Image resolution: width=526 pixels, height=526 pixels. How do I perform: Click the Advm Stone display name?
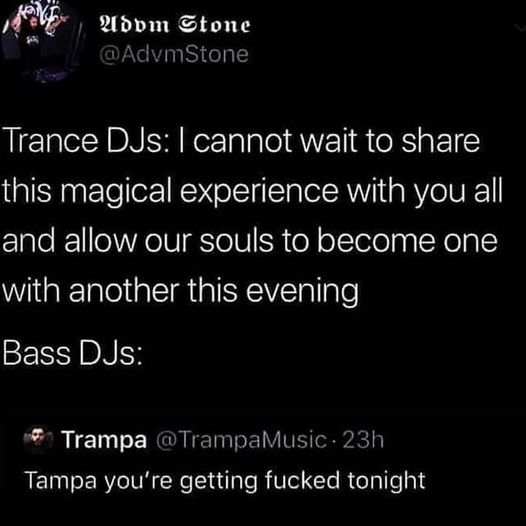point(175,25)
